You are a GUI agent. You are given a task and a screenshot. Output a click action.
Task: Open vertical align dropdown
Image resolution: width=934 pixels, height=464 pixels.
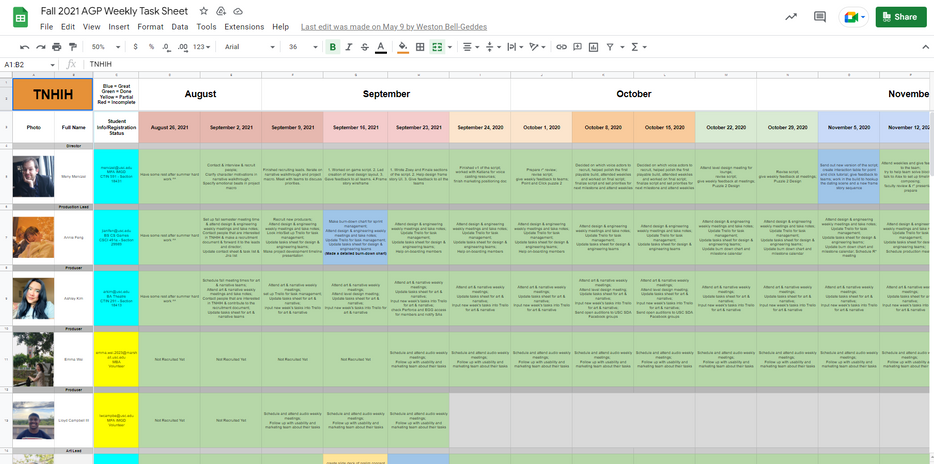(493, 47)
